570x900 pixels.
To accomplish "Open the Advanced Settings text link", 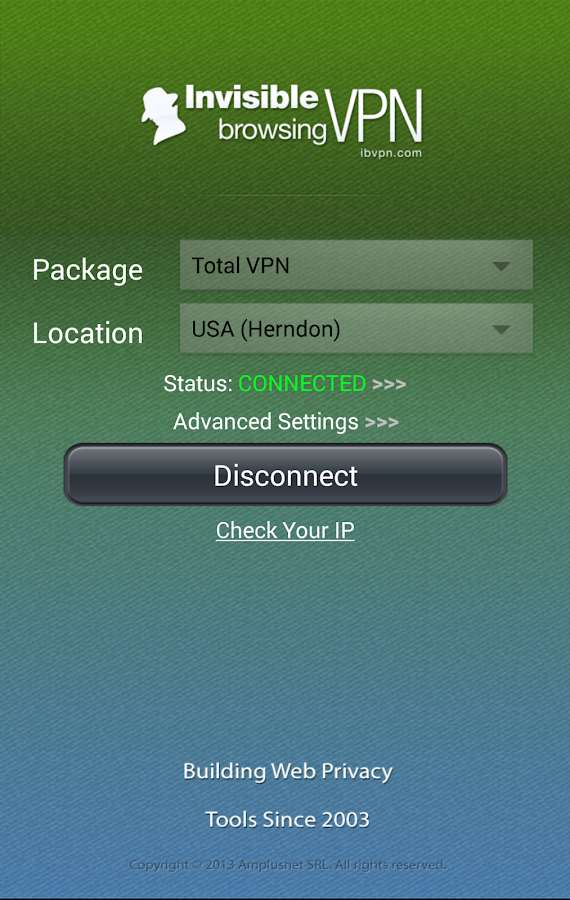I will click(x=266, y=422).
